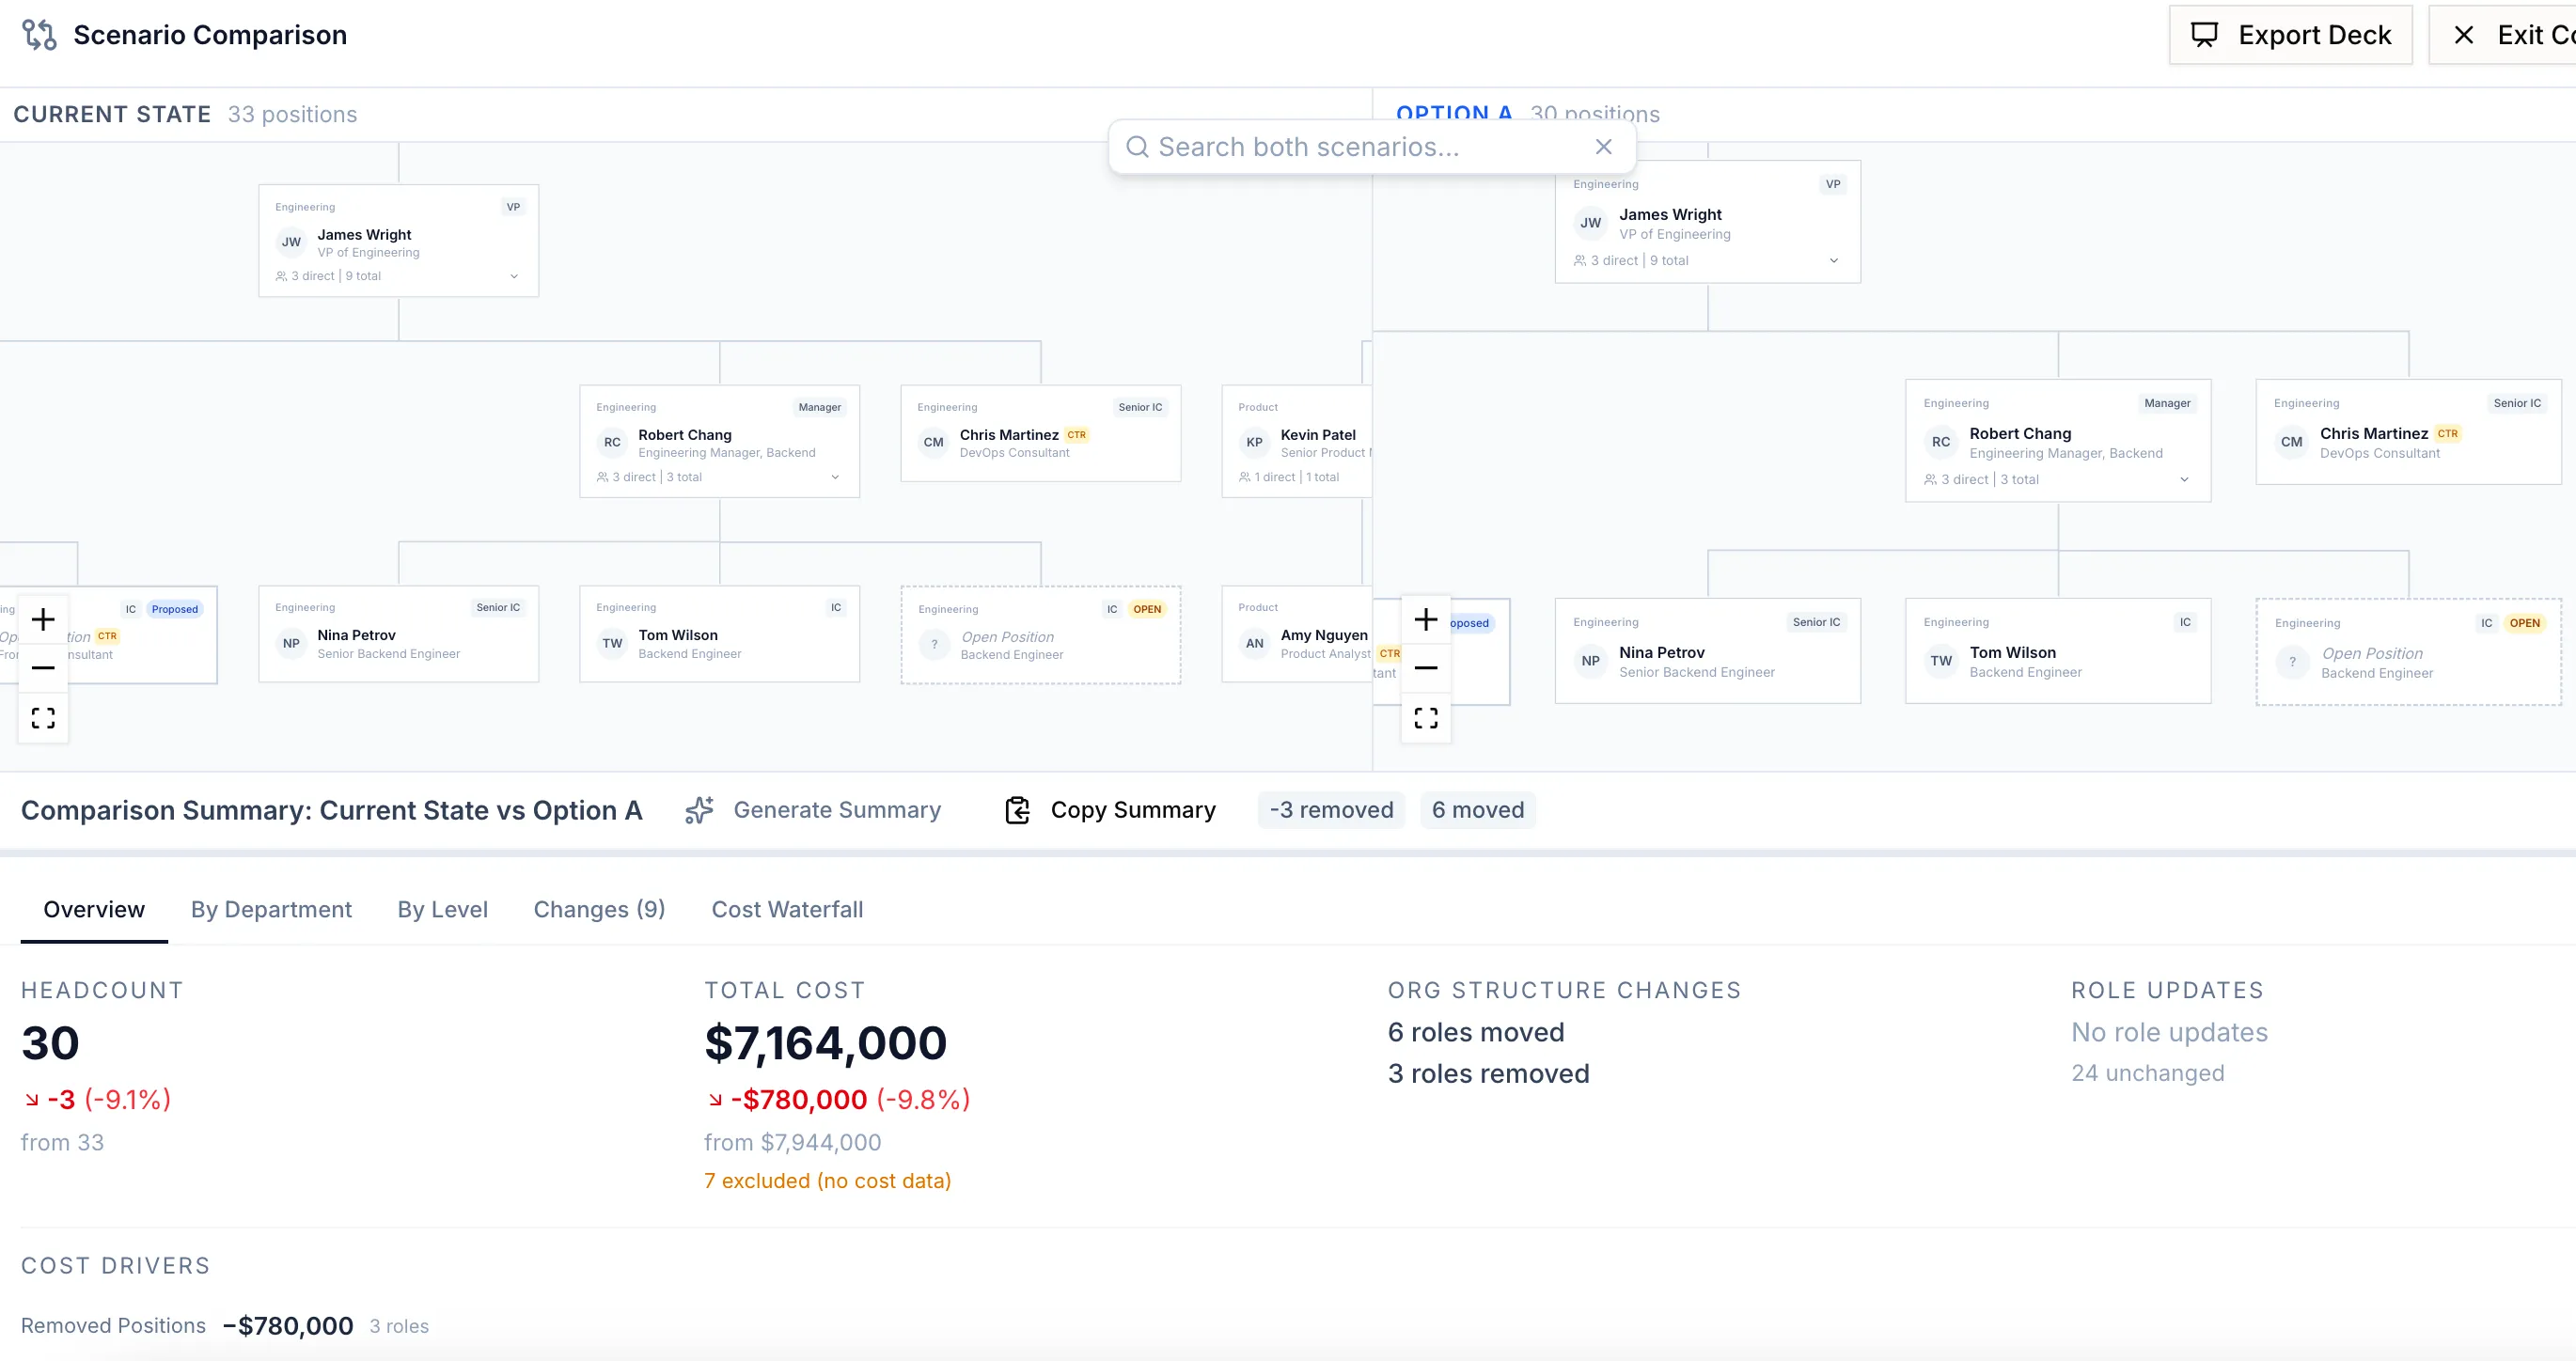Viewport: 2576px width, 1361px height.
Task: Click the VP badge on James Wright's Current State card
Action: [513, 207]
